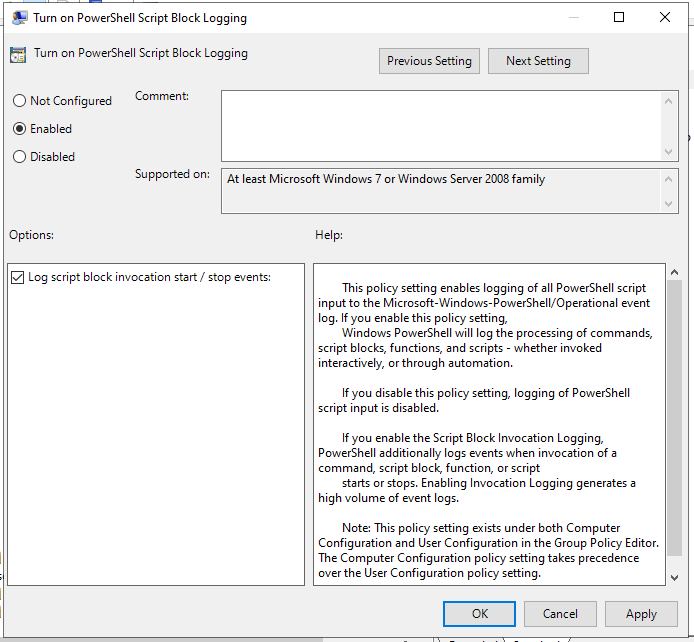The width and height of the screenshot is (694, 642).
Task: Click inside the Comment text box
Action: 440,124
